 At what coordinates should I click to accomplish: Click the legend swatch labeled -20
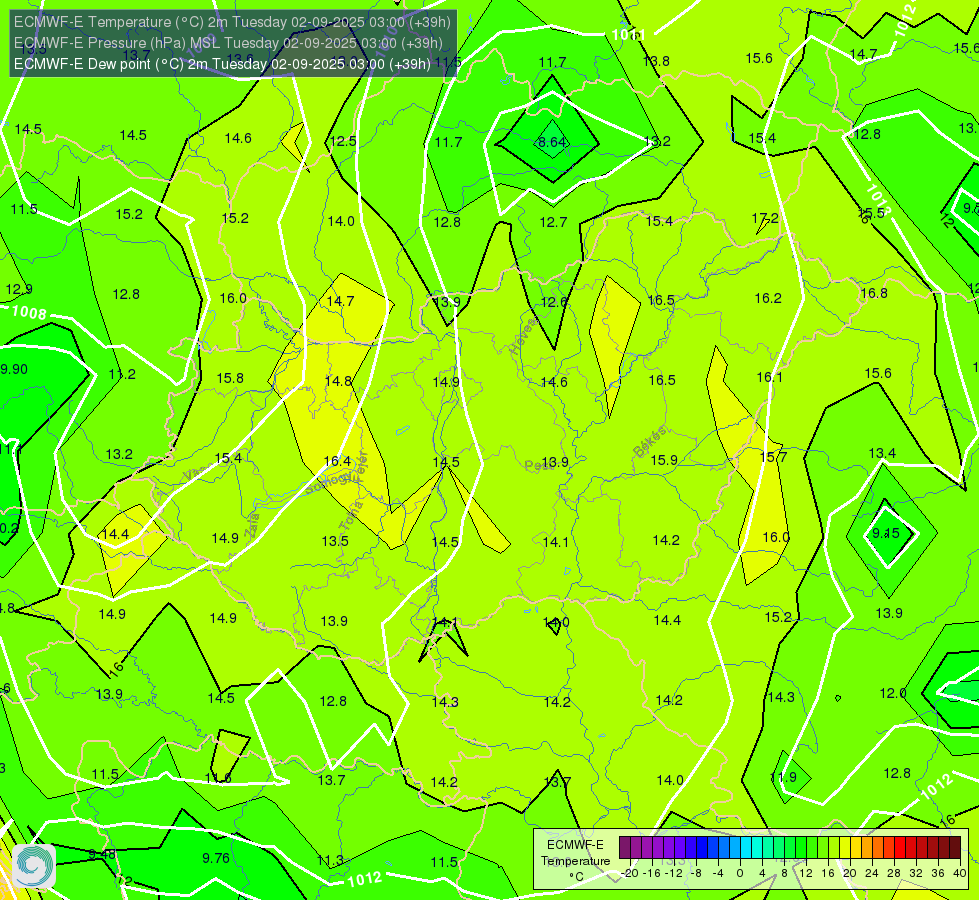click(x=625, y=848)
